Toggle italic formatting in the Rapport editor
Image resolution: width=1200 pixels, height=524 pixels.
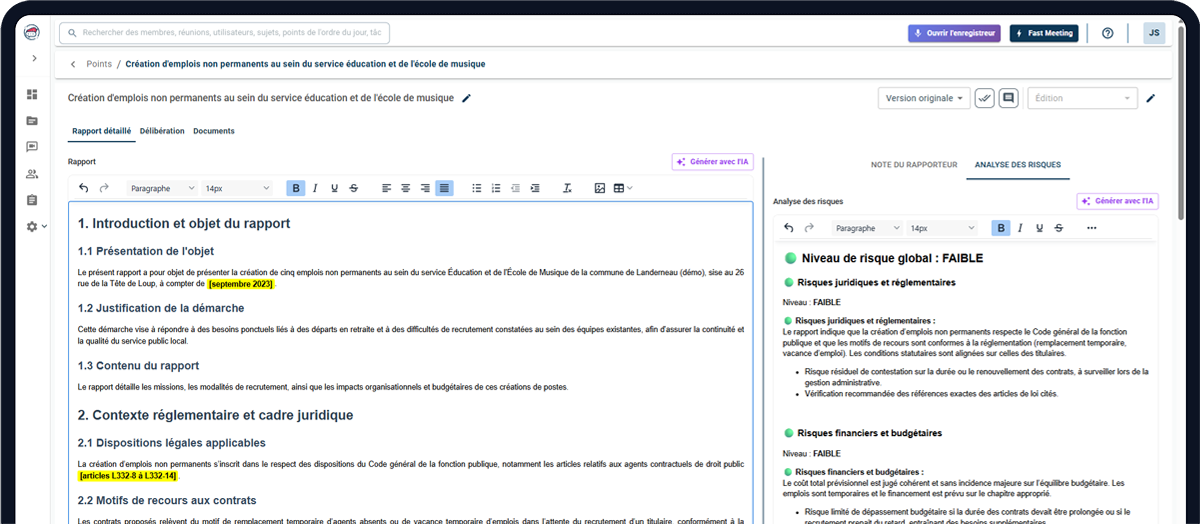315,188
